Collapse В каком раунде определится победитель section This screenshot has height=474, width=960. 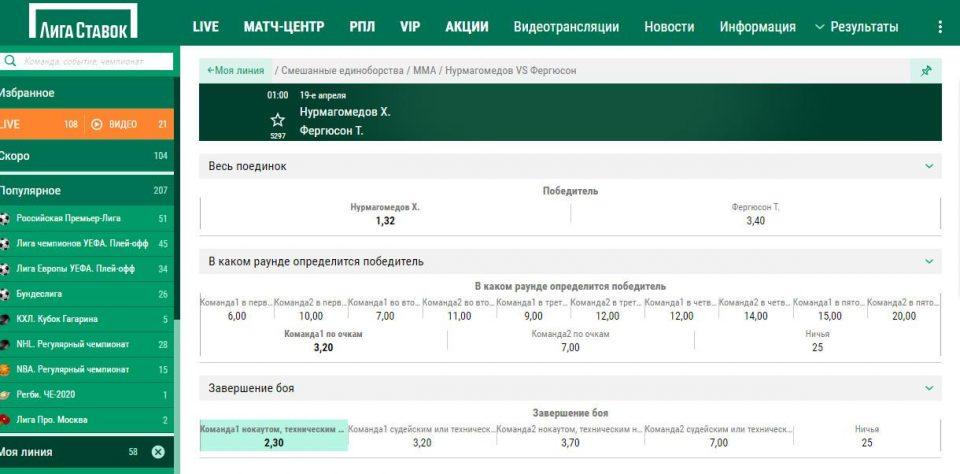coord(929,262)
